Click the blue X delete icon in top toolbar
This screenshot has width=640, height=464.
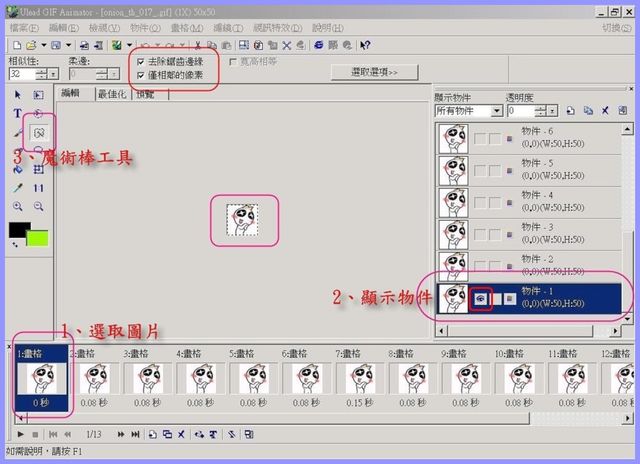click(x=287, y=45)
